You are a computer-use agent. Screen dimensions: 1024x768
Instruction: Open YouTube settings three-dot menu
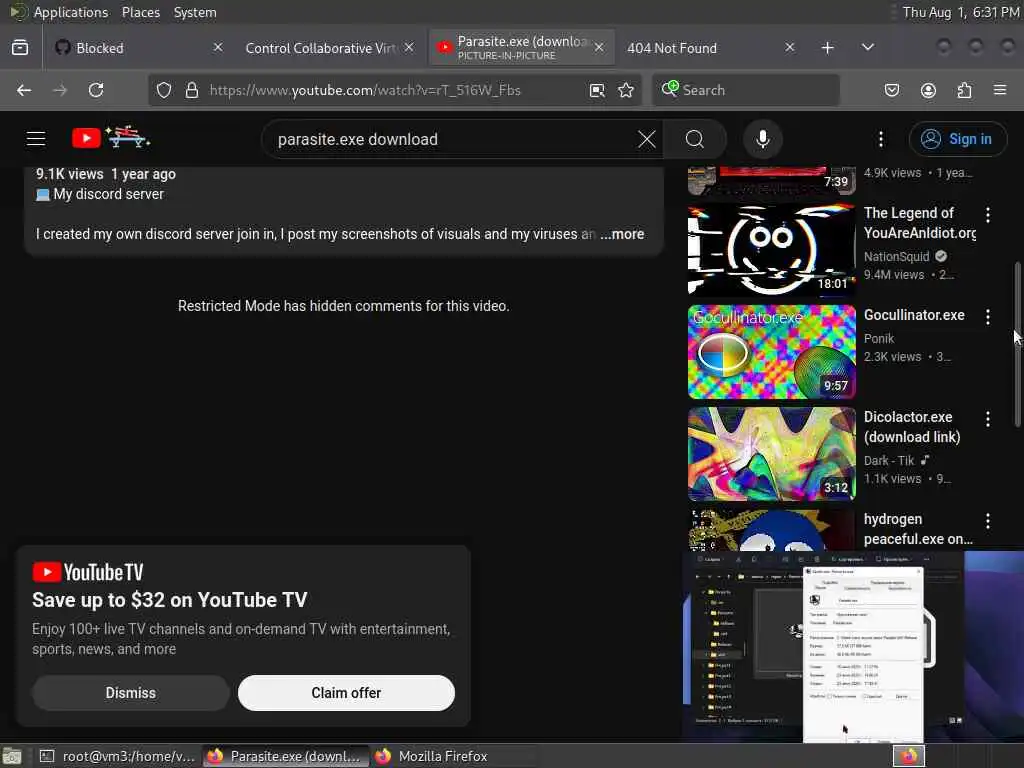pyautogui.click(x=881, y=139)
